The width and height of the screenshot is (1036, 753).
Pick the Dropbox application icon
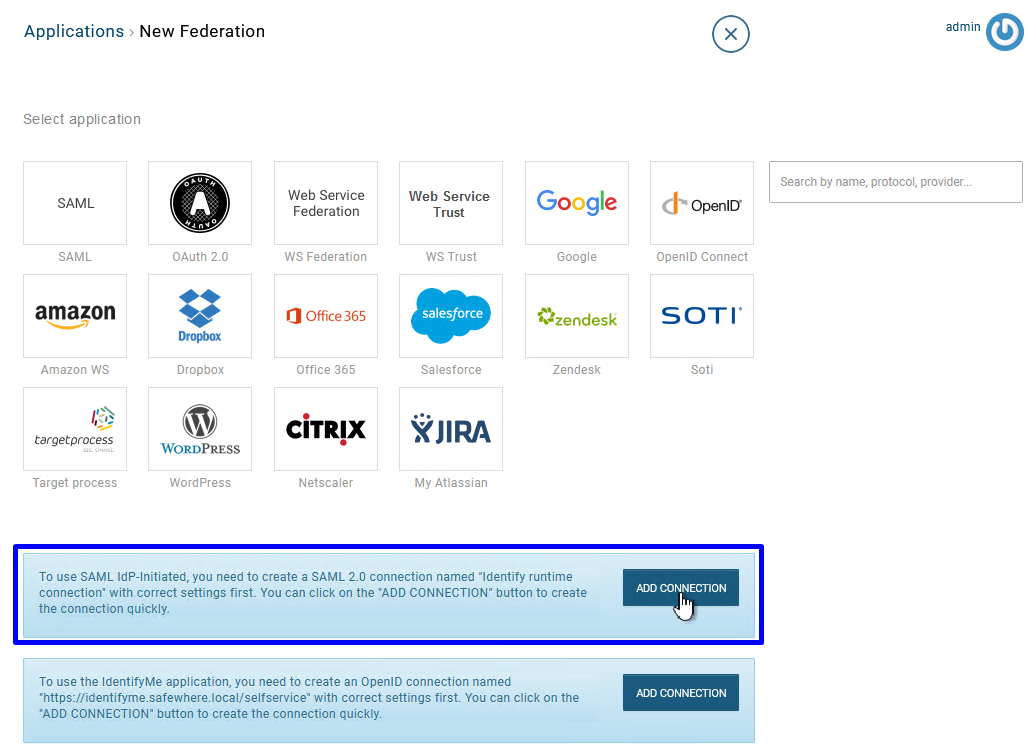(x=200, y=316)
